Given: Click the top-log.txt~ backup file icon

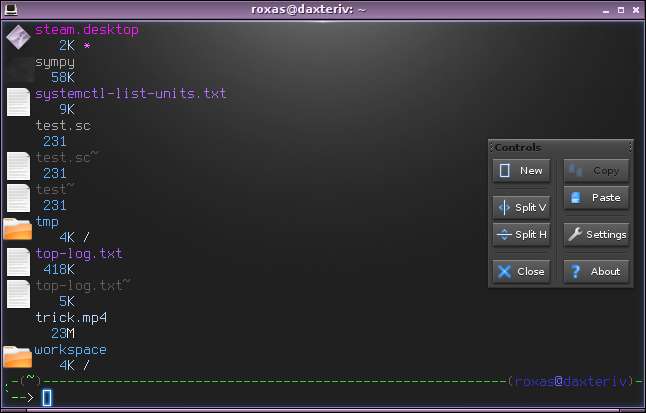Looking at the screenshot, I should pyautogui.click(x=18, y=294).
